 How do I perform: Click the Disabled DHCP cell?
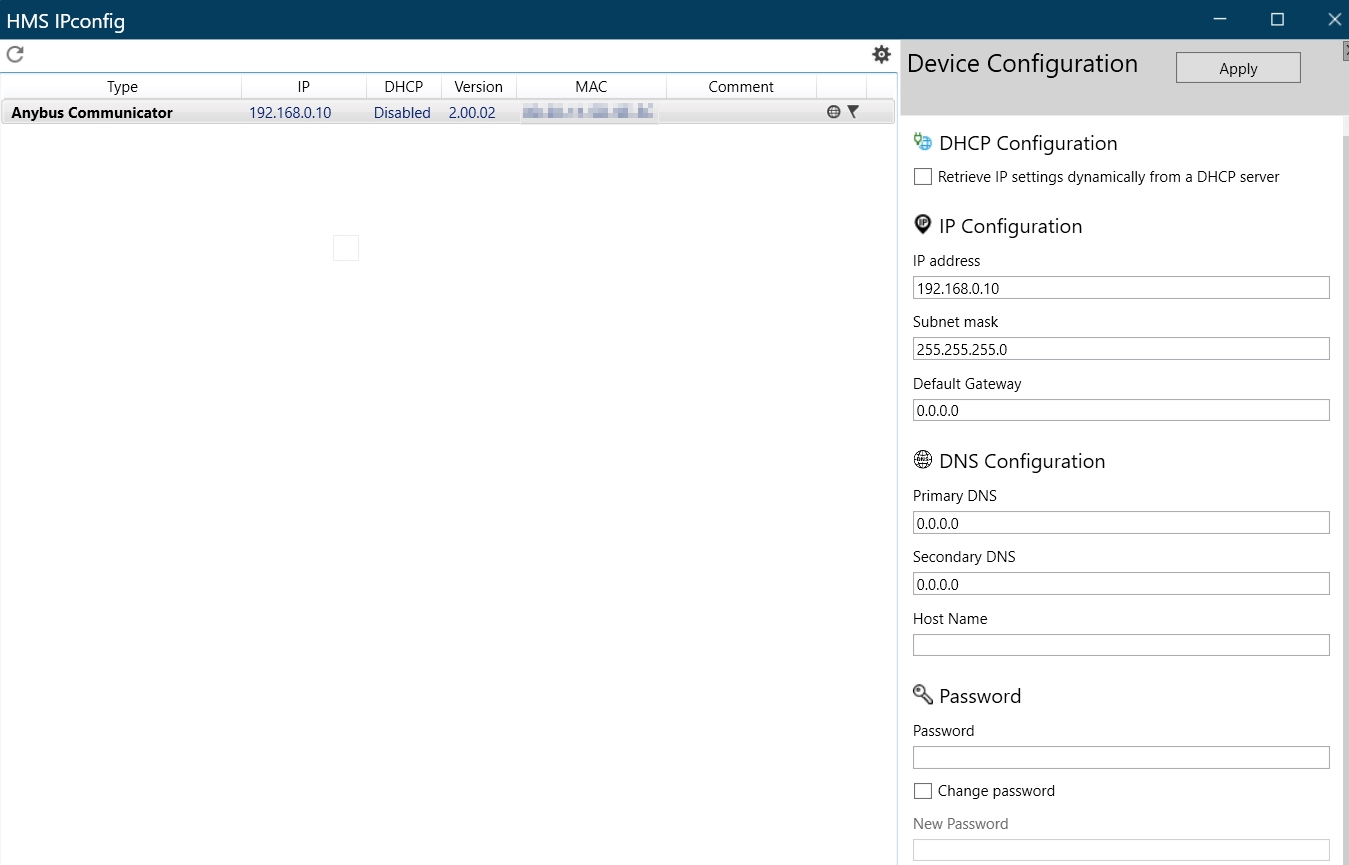point(402,113)
